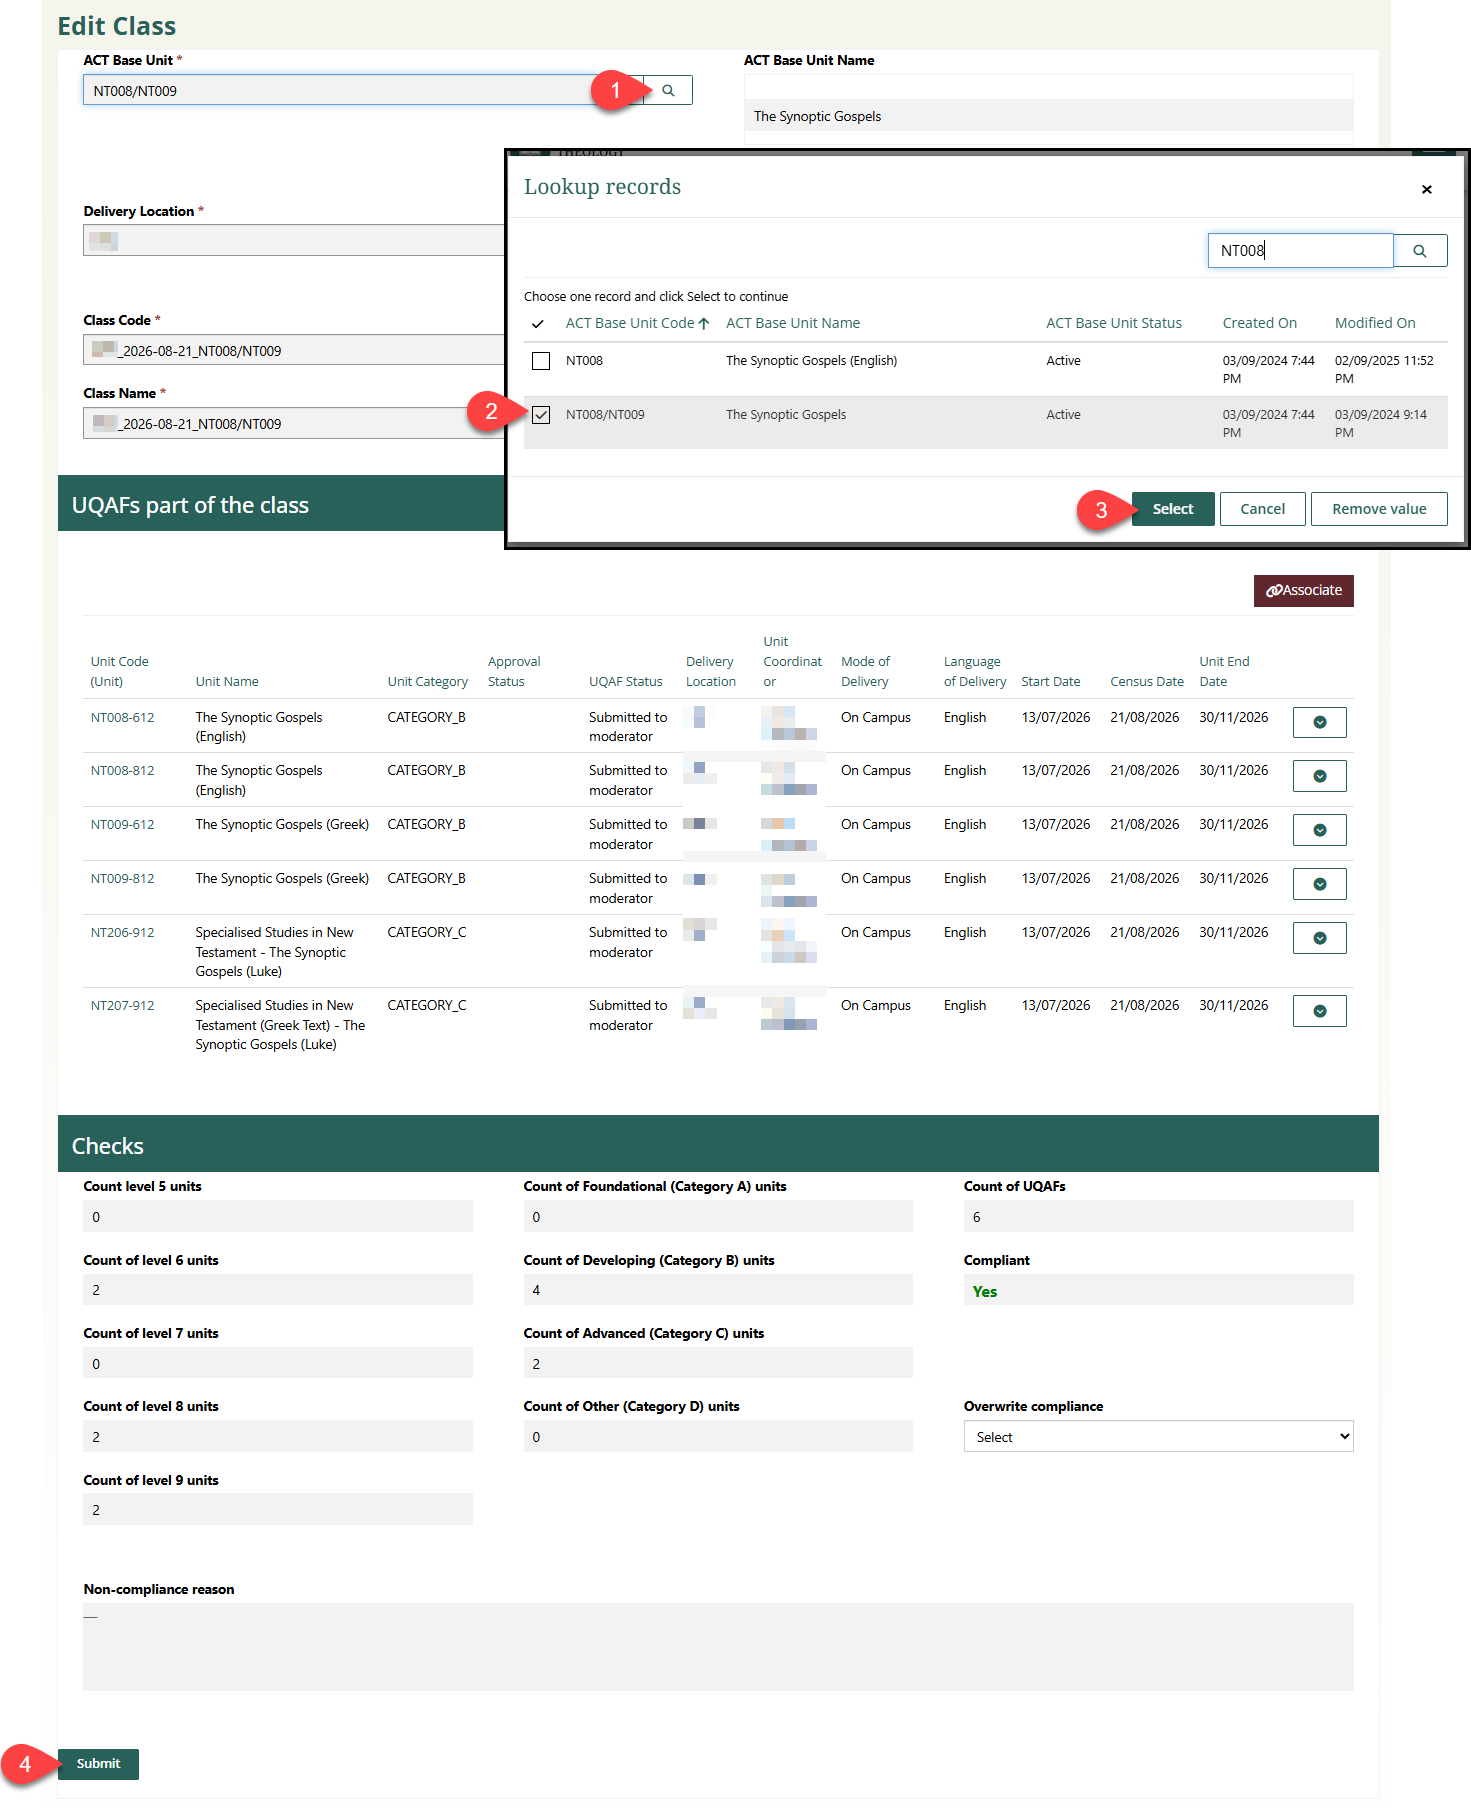Sort units table by Unit Code
Image resolution: width=1471 pixels, height=1811 pixels.
tap(120, 672)
